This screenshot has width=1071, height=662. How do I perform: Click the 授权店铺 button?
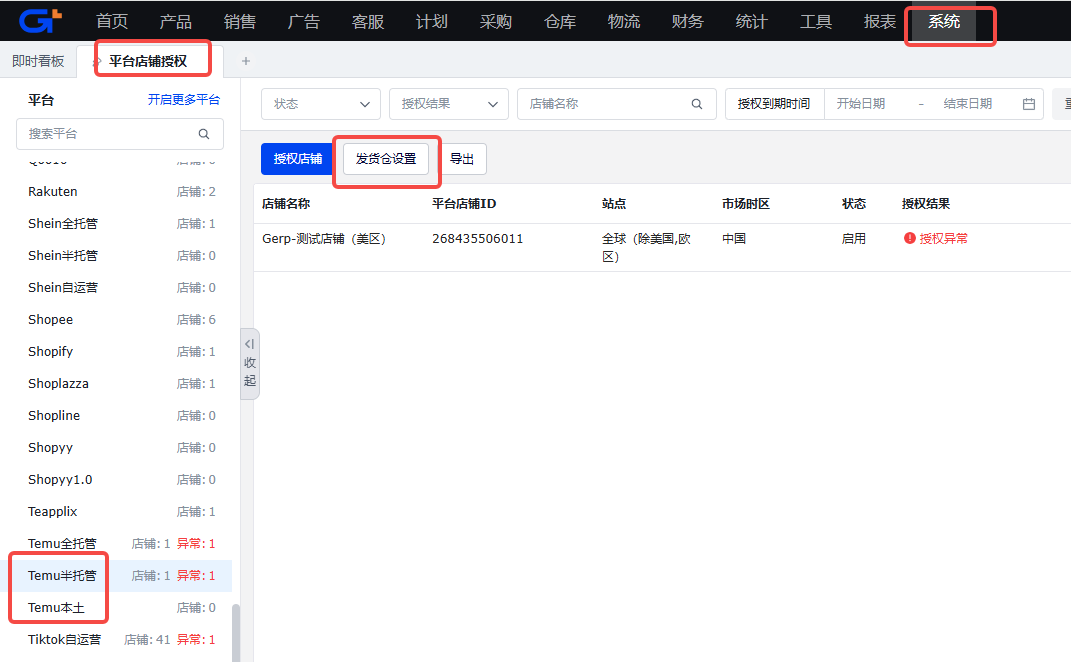(298, 159)
